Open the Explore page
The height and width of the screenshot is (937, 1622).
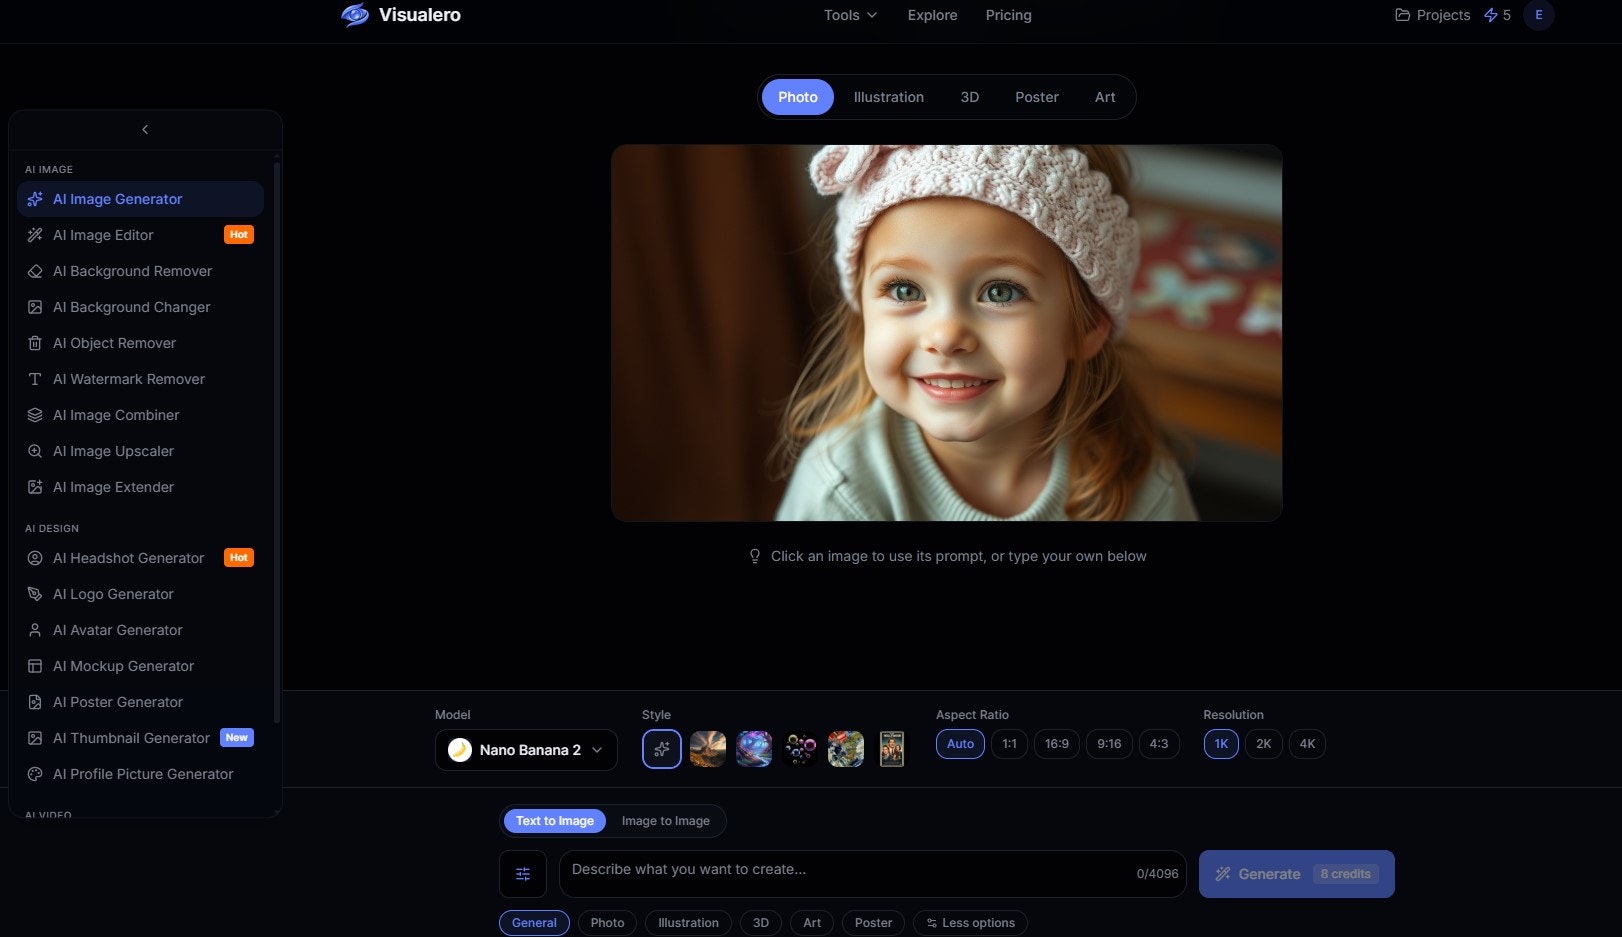click(x=932, y=15)
